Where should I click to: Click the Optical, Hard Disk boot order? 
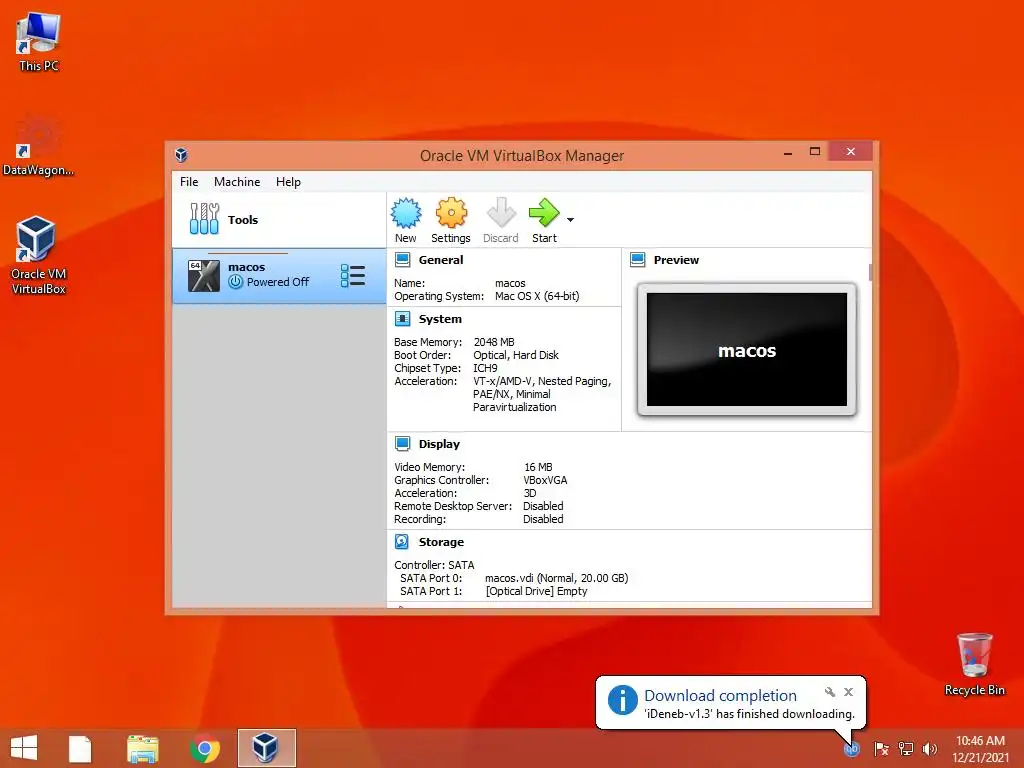516,355
